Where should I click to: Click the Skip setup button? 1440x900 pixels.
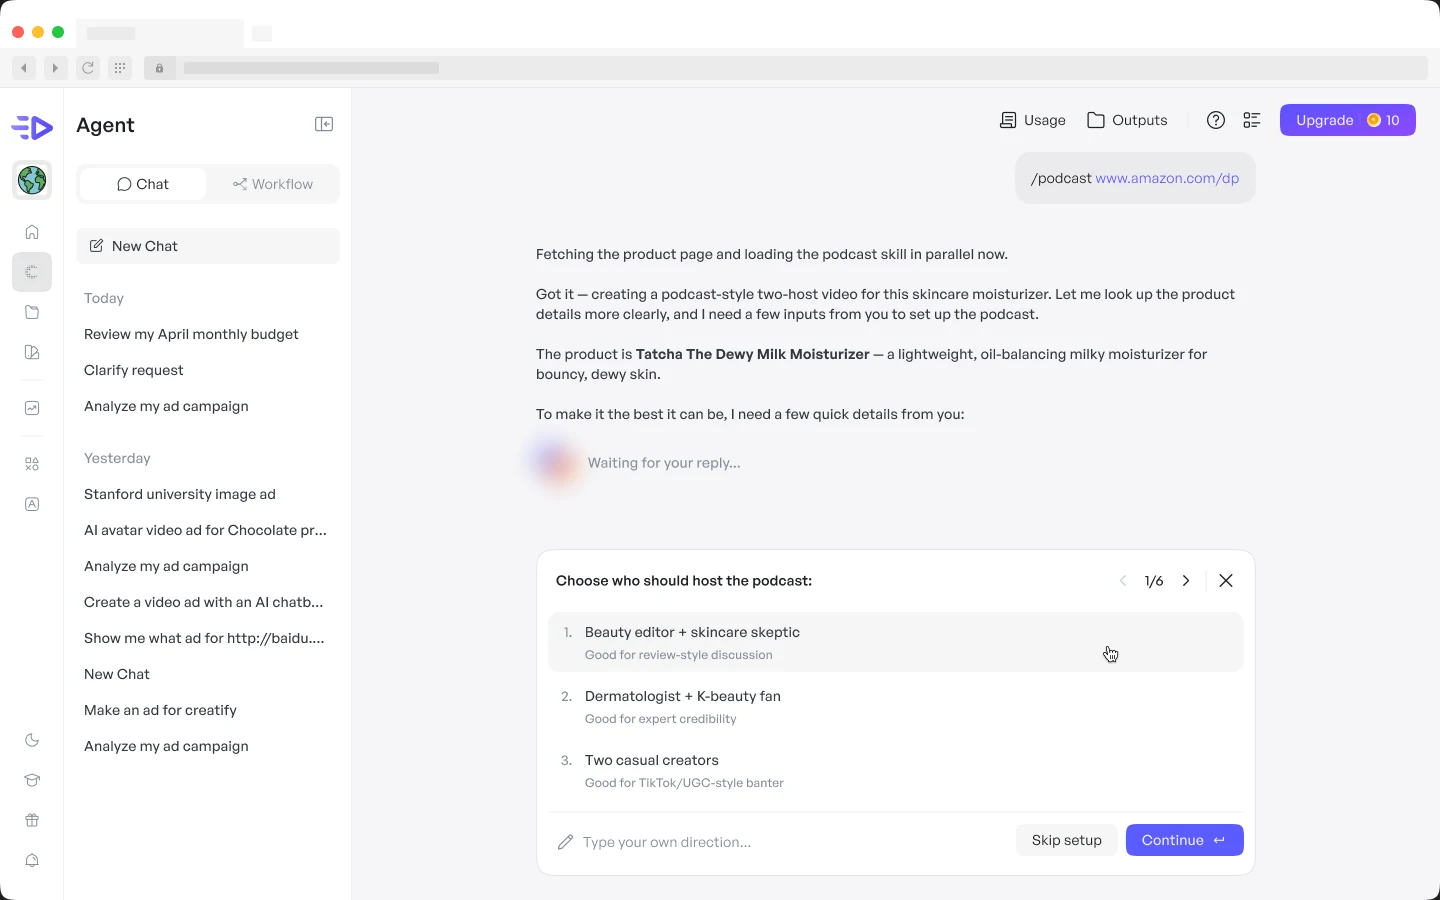(x=1067, y=840)
